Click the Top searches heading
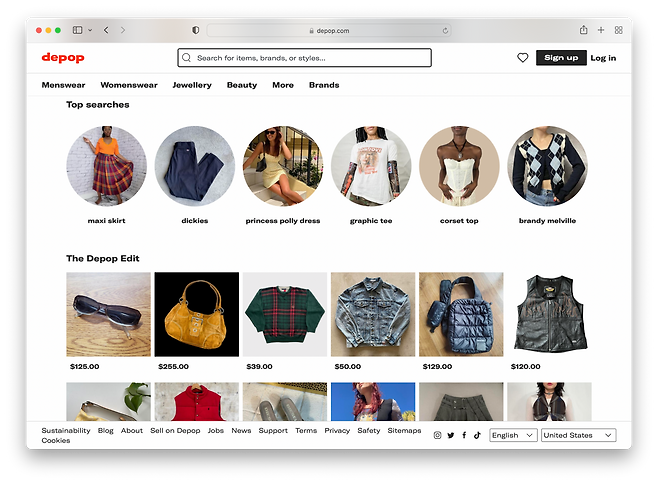The image size is (658, 484). [x=98, y=105]
